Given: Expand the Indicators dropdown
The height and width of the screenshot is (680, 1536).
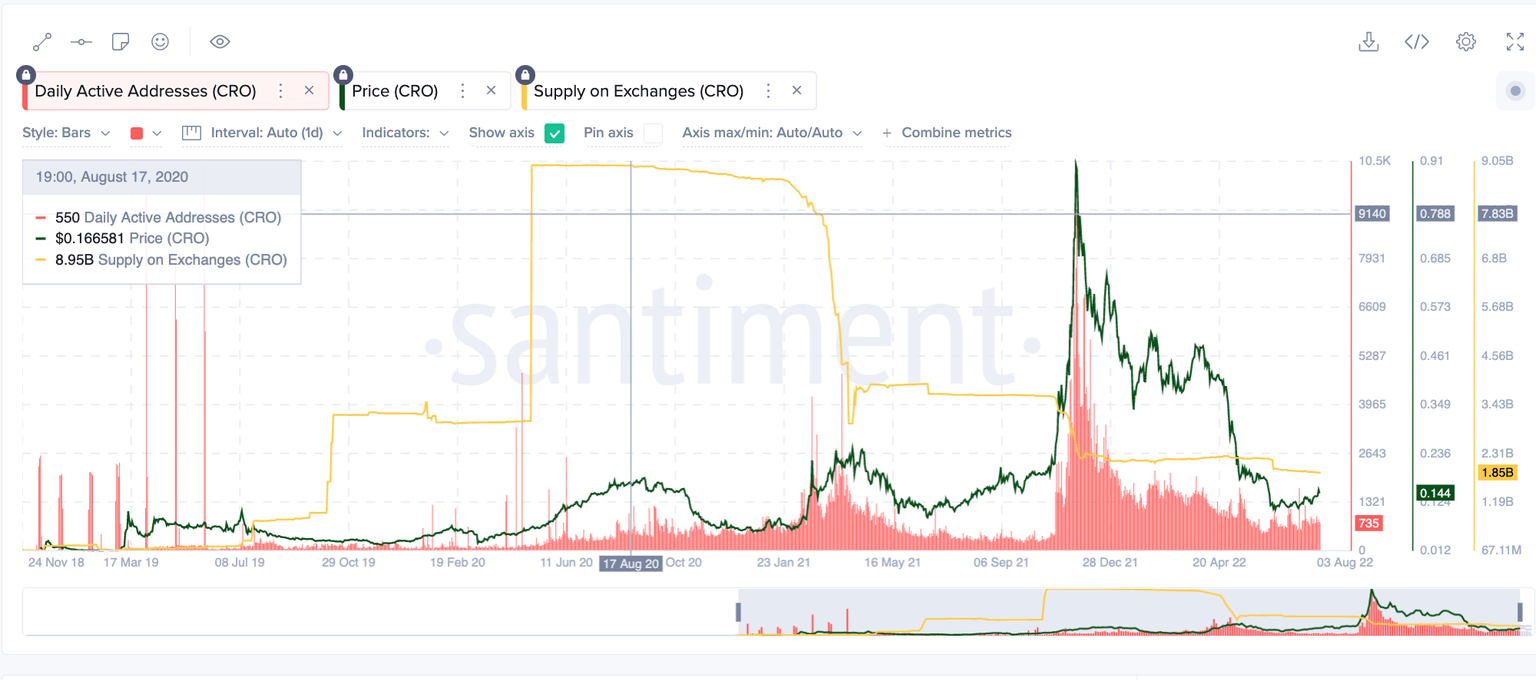Looking at the screenshot, I should coord(405,132).
